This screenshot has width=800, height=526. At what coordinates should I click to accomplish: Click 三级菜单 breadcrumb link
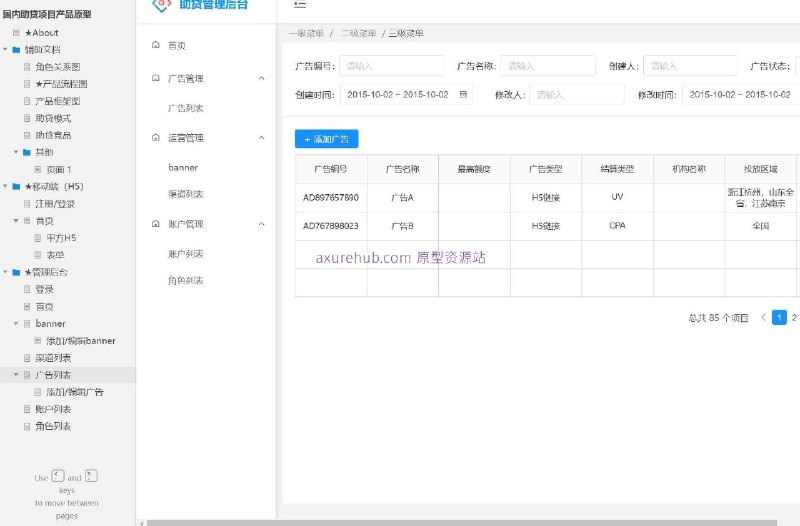pos(406,33)
